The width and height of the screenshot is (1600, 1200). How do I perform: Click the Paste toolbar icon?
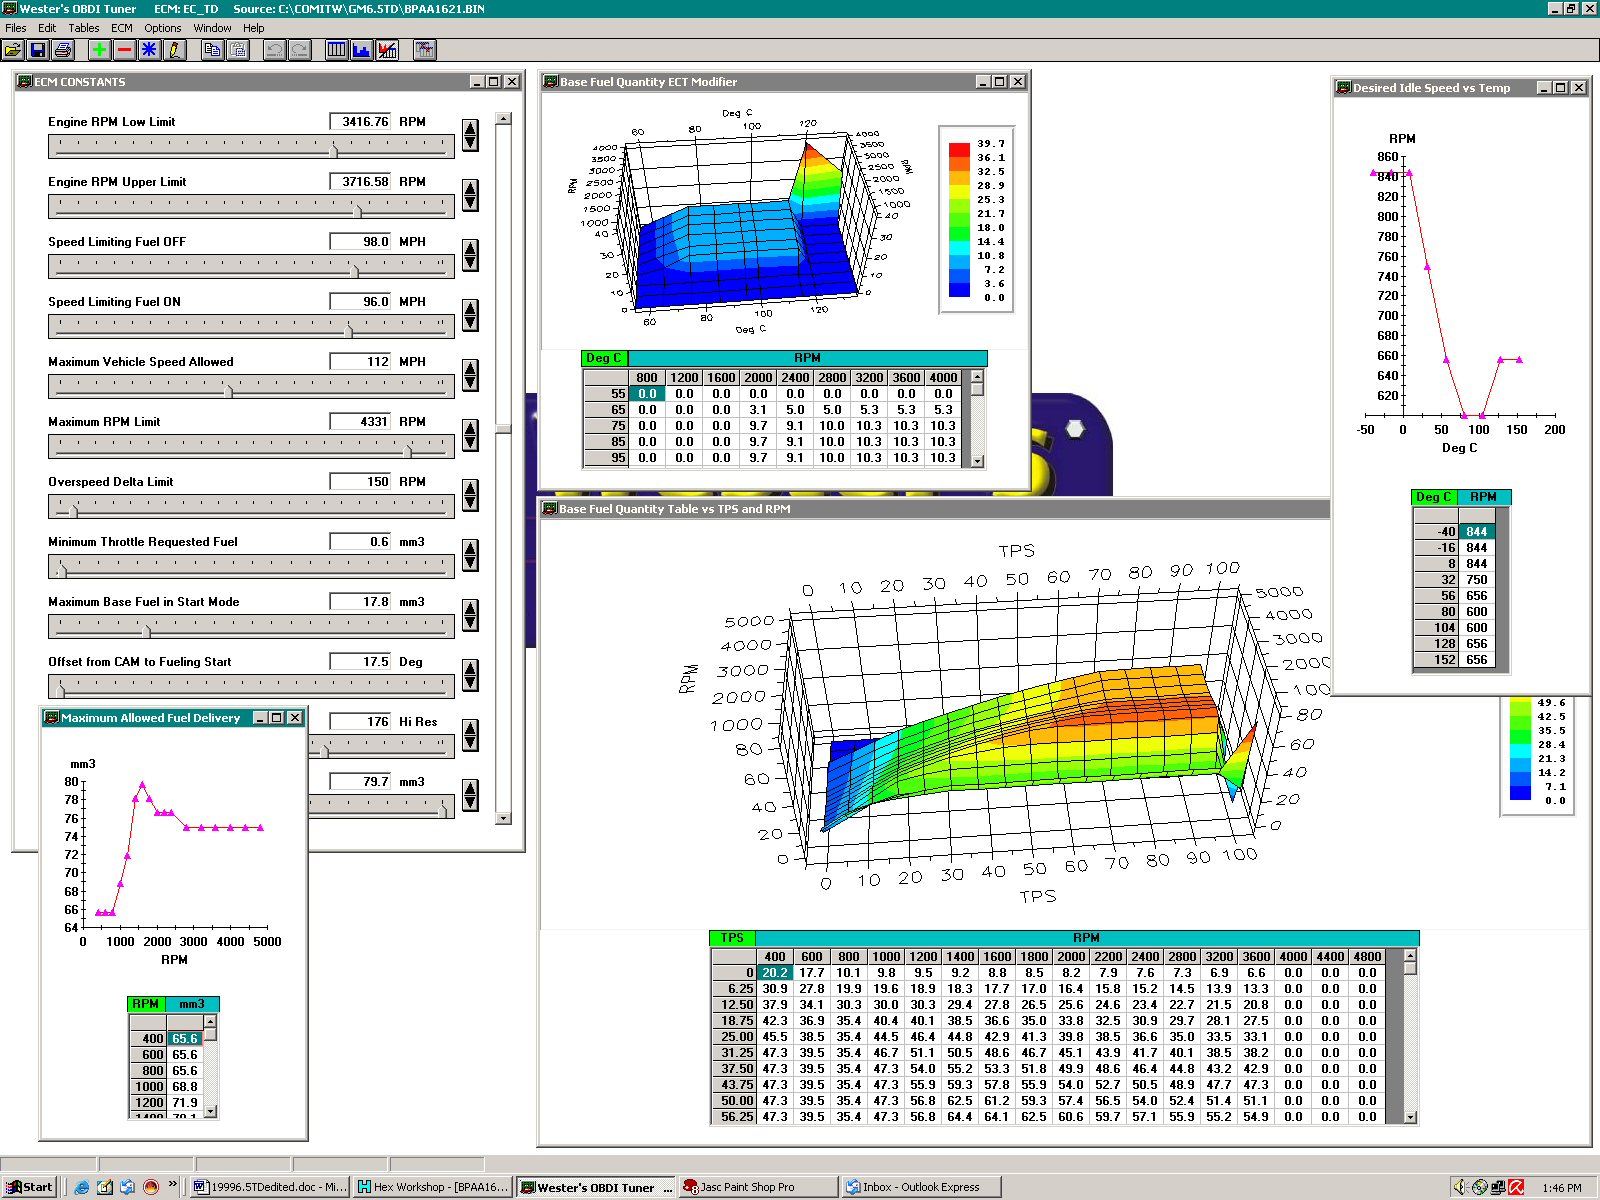point(237,49)
